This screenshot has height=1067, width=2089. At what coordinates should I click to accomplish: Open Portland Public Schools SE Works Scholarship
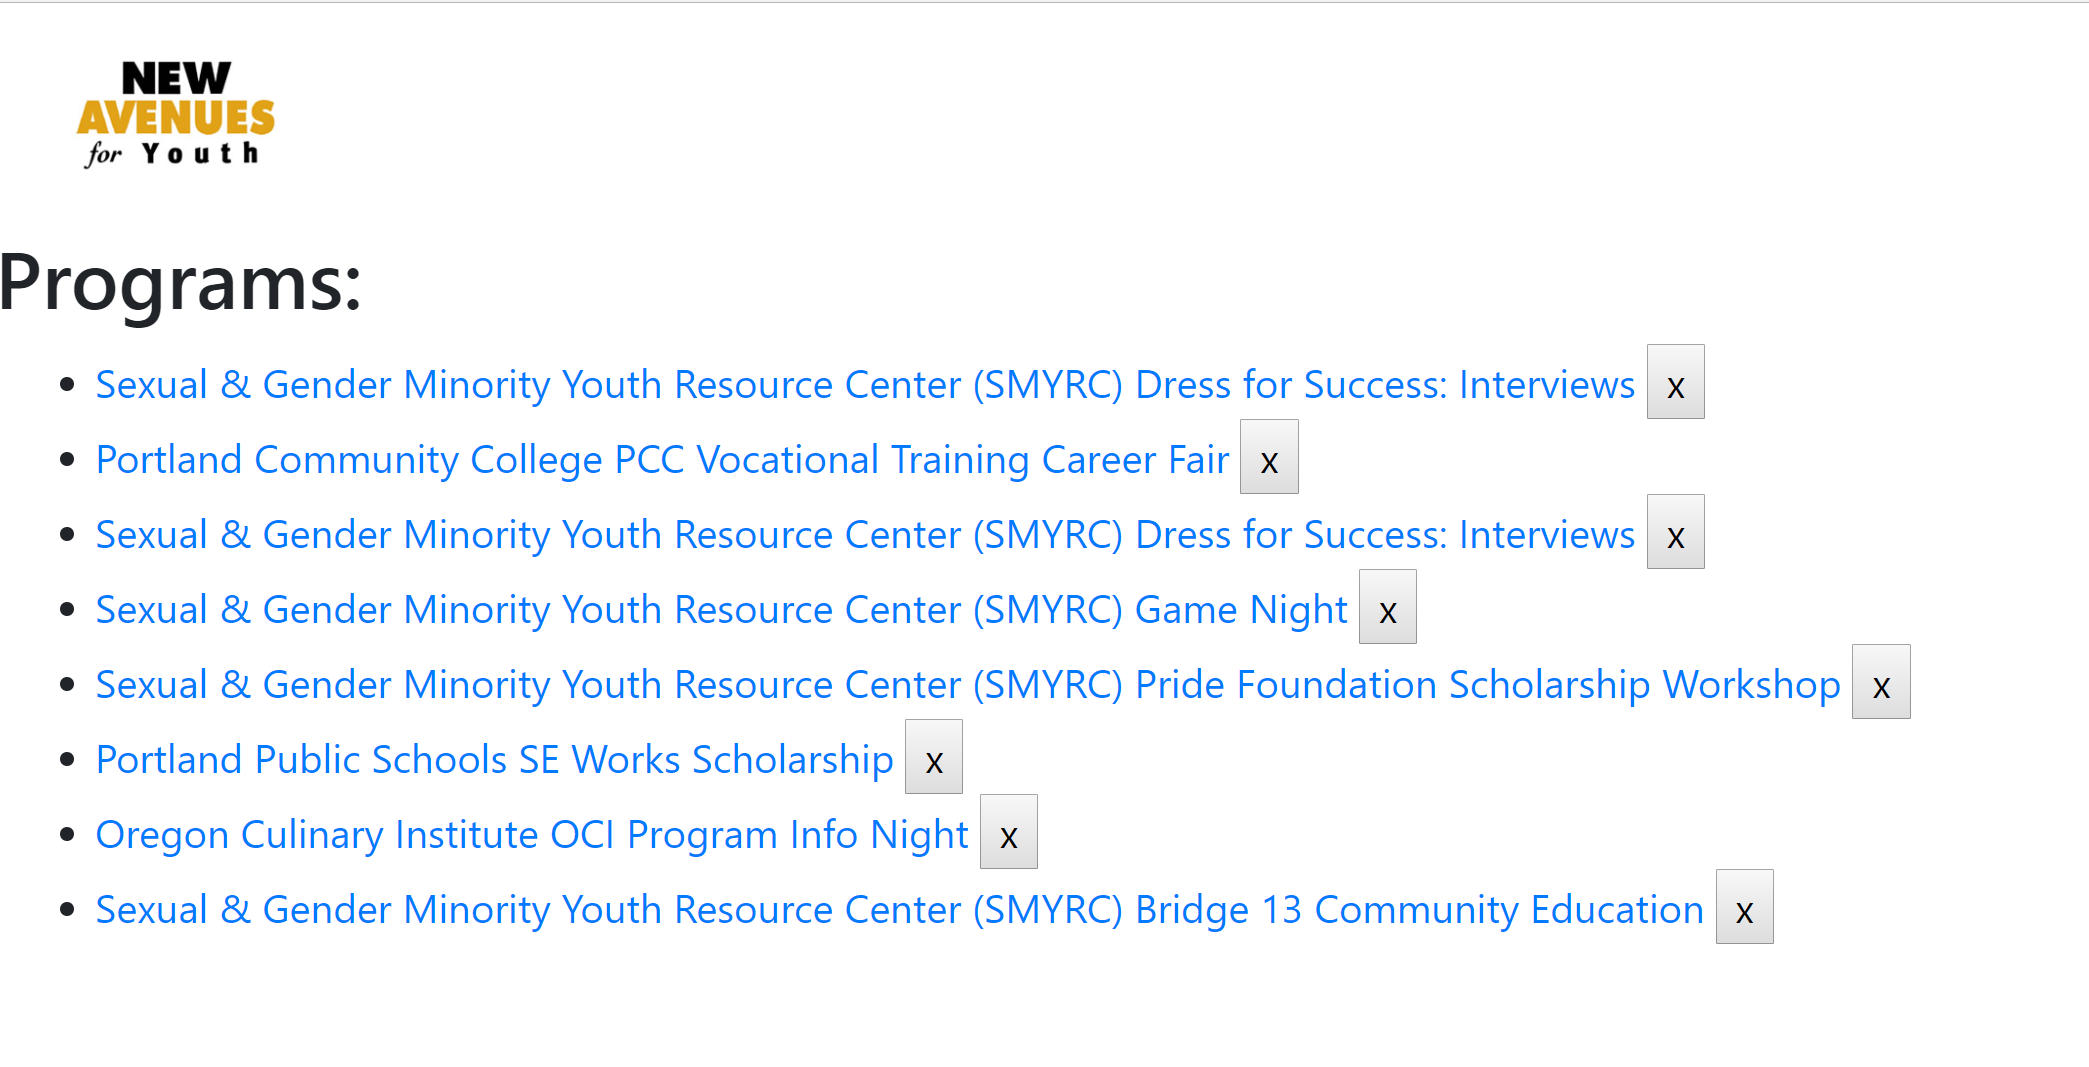pos(494,760)
